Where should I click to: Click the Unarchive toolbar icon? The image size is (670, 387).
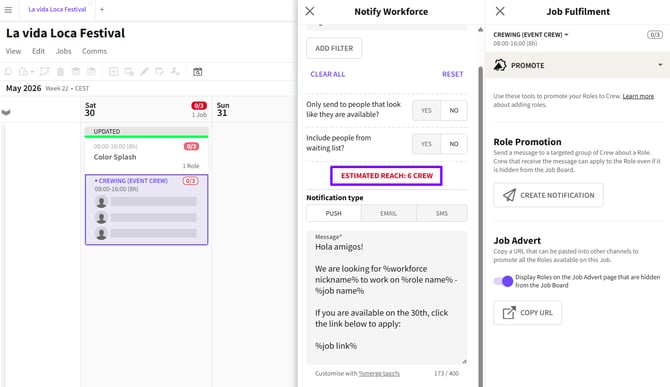tap(91, 72)
